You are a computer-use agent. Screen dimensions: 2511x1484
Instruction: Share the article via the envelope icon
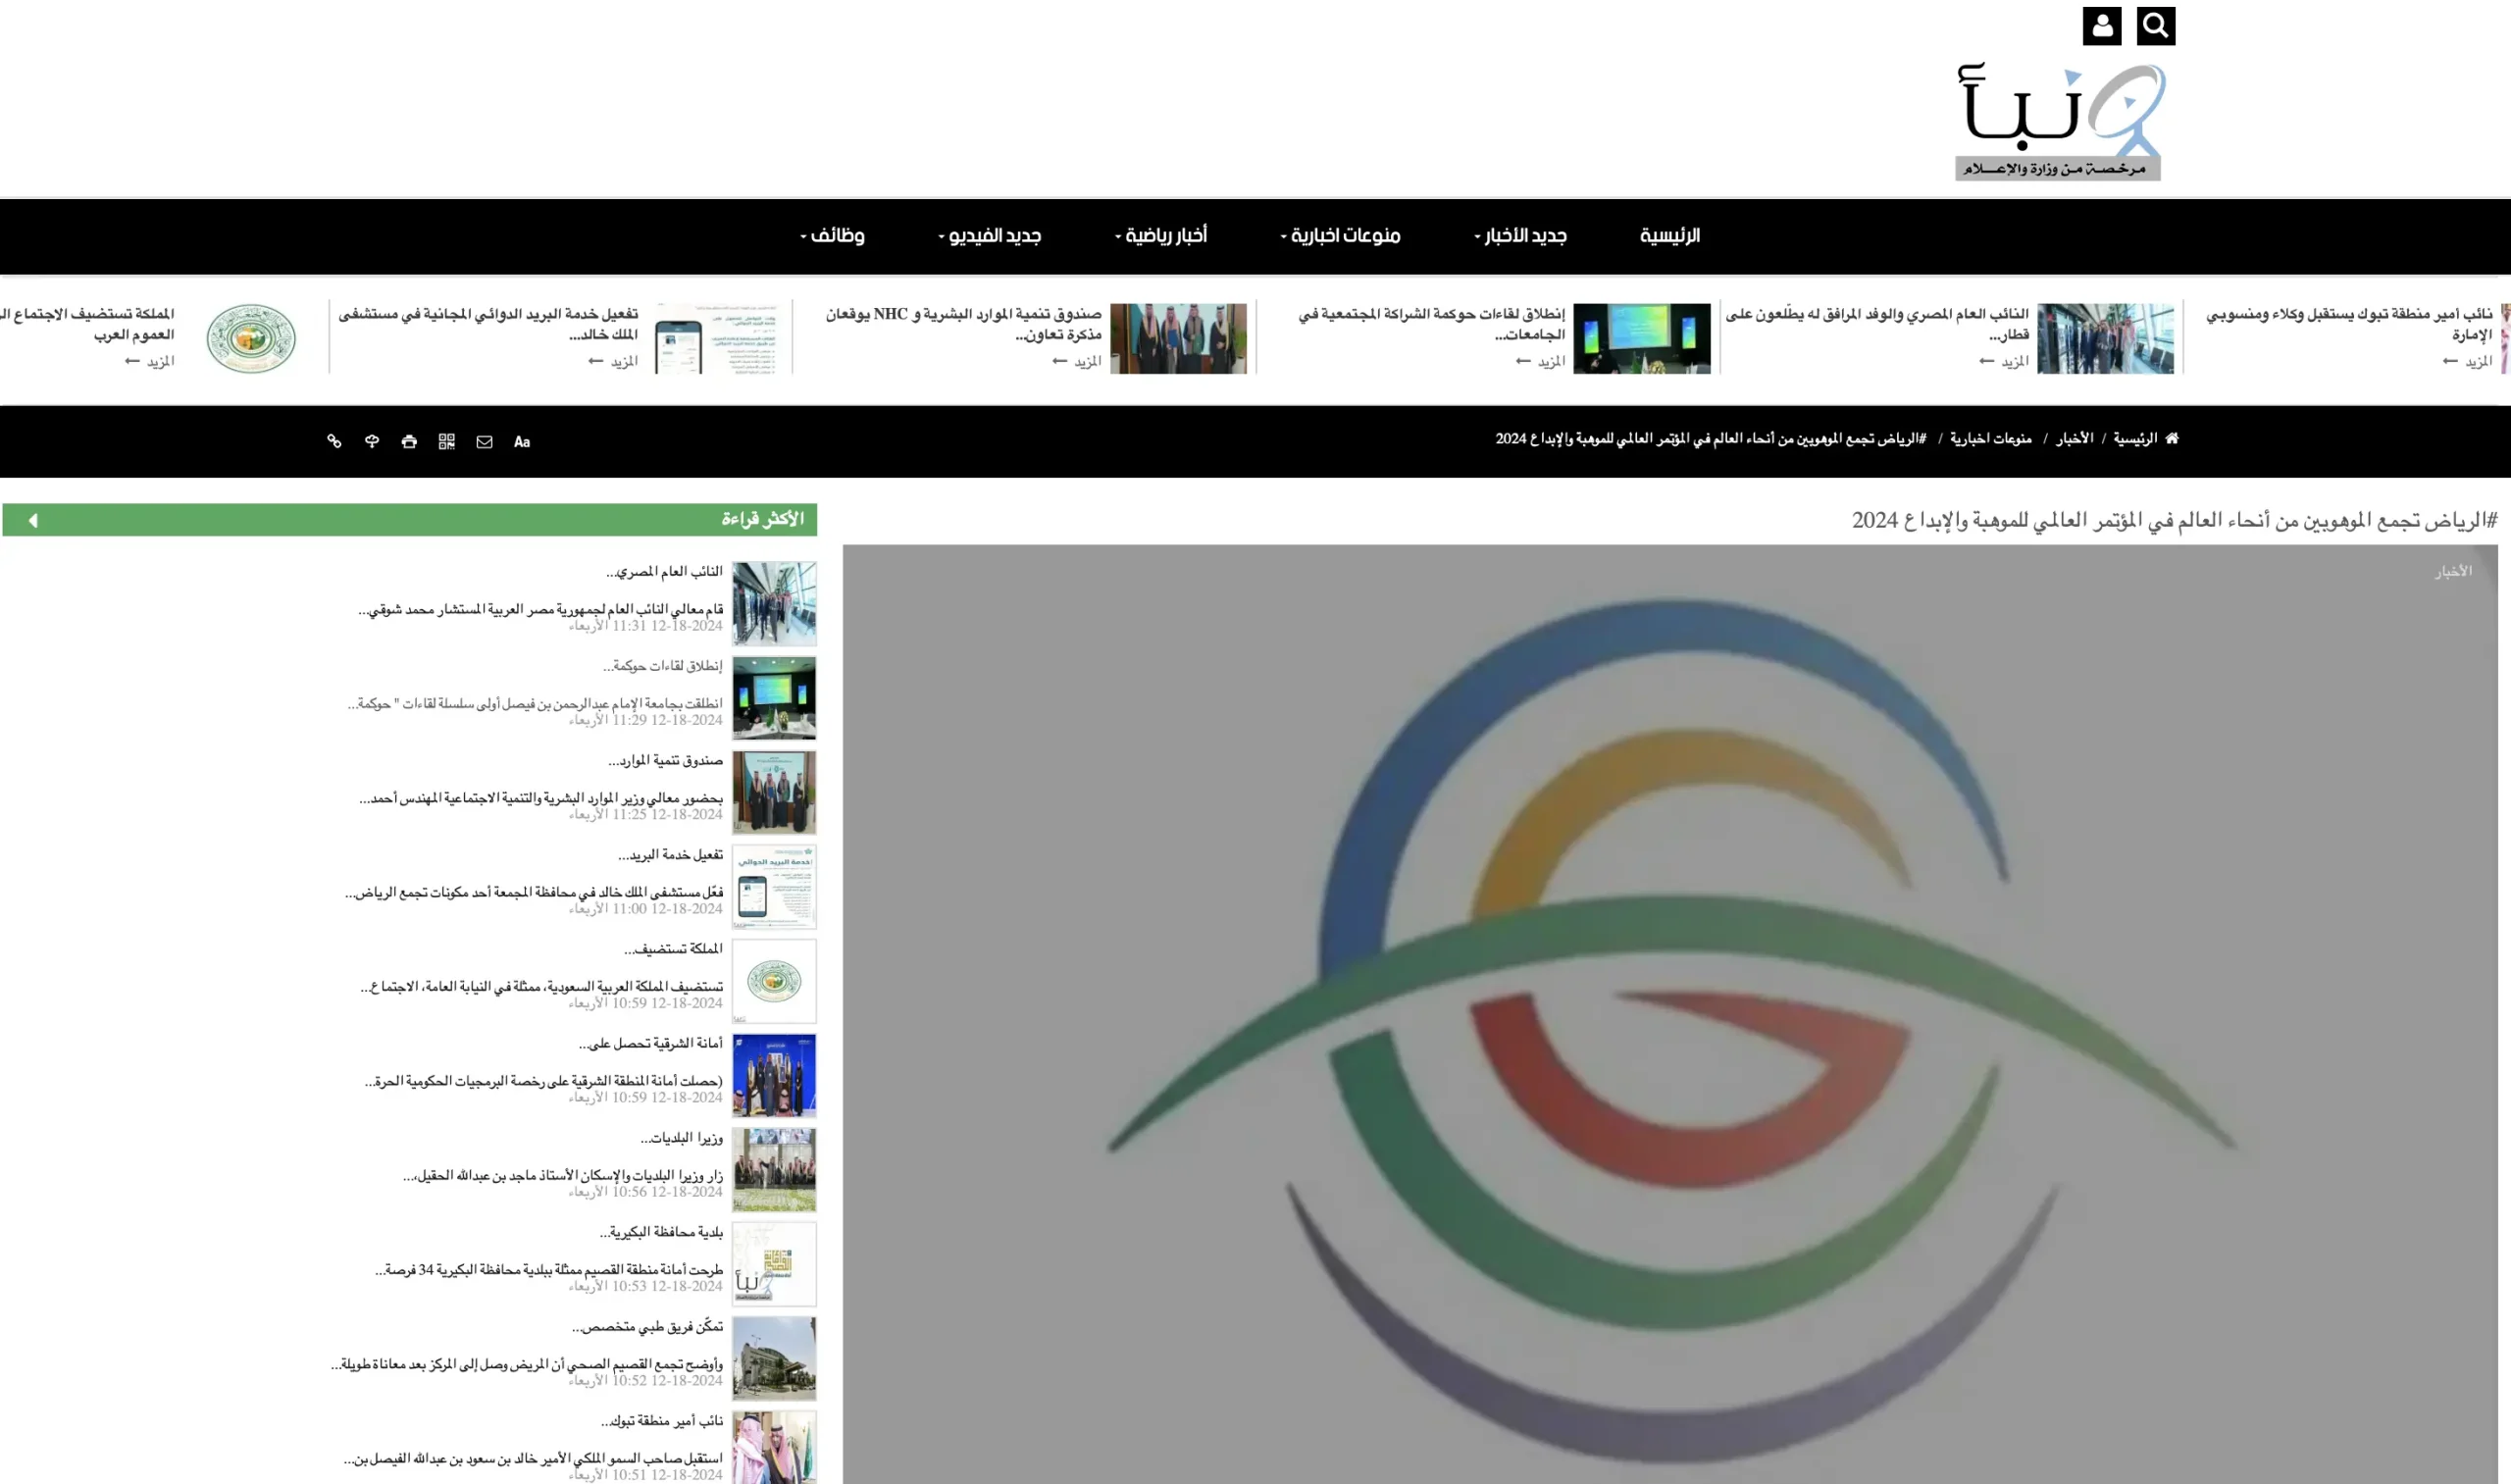point(484,441)
